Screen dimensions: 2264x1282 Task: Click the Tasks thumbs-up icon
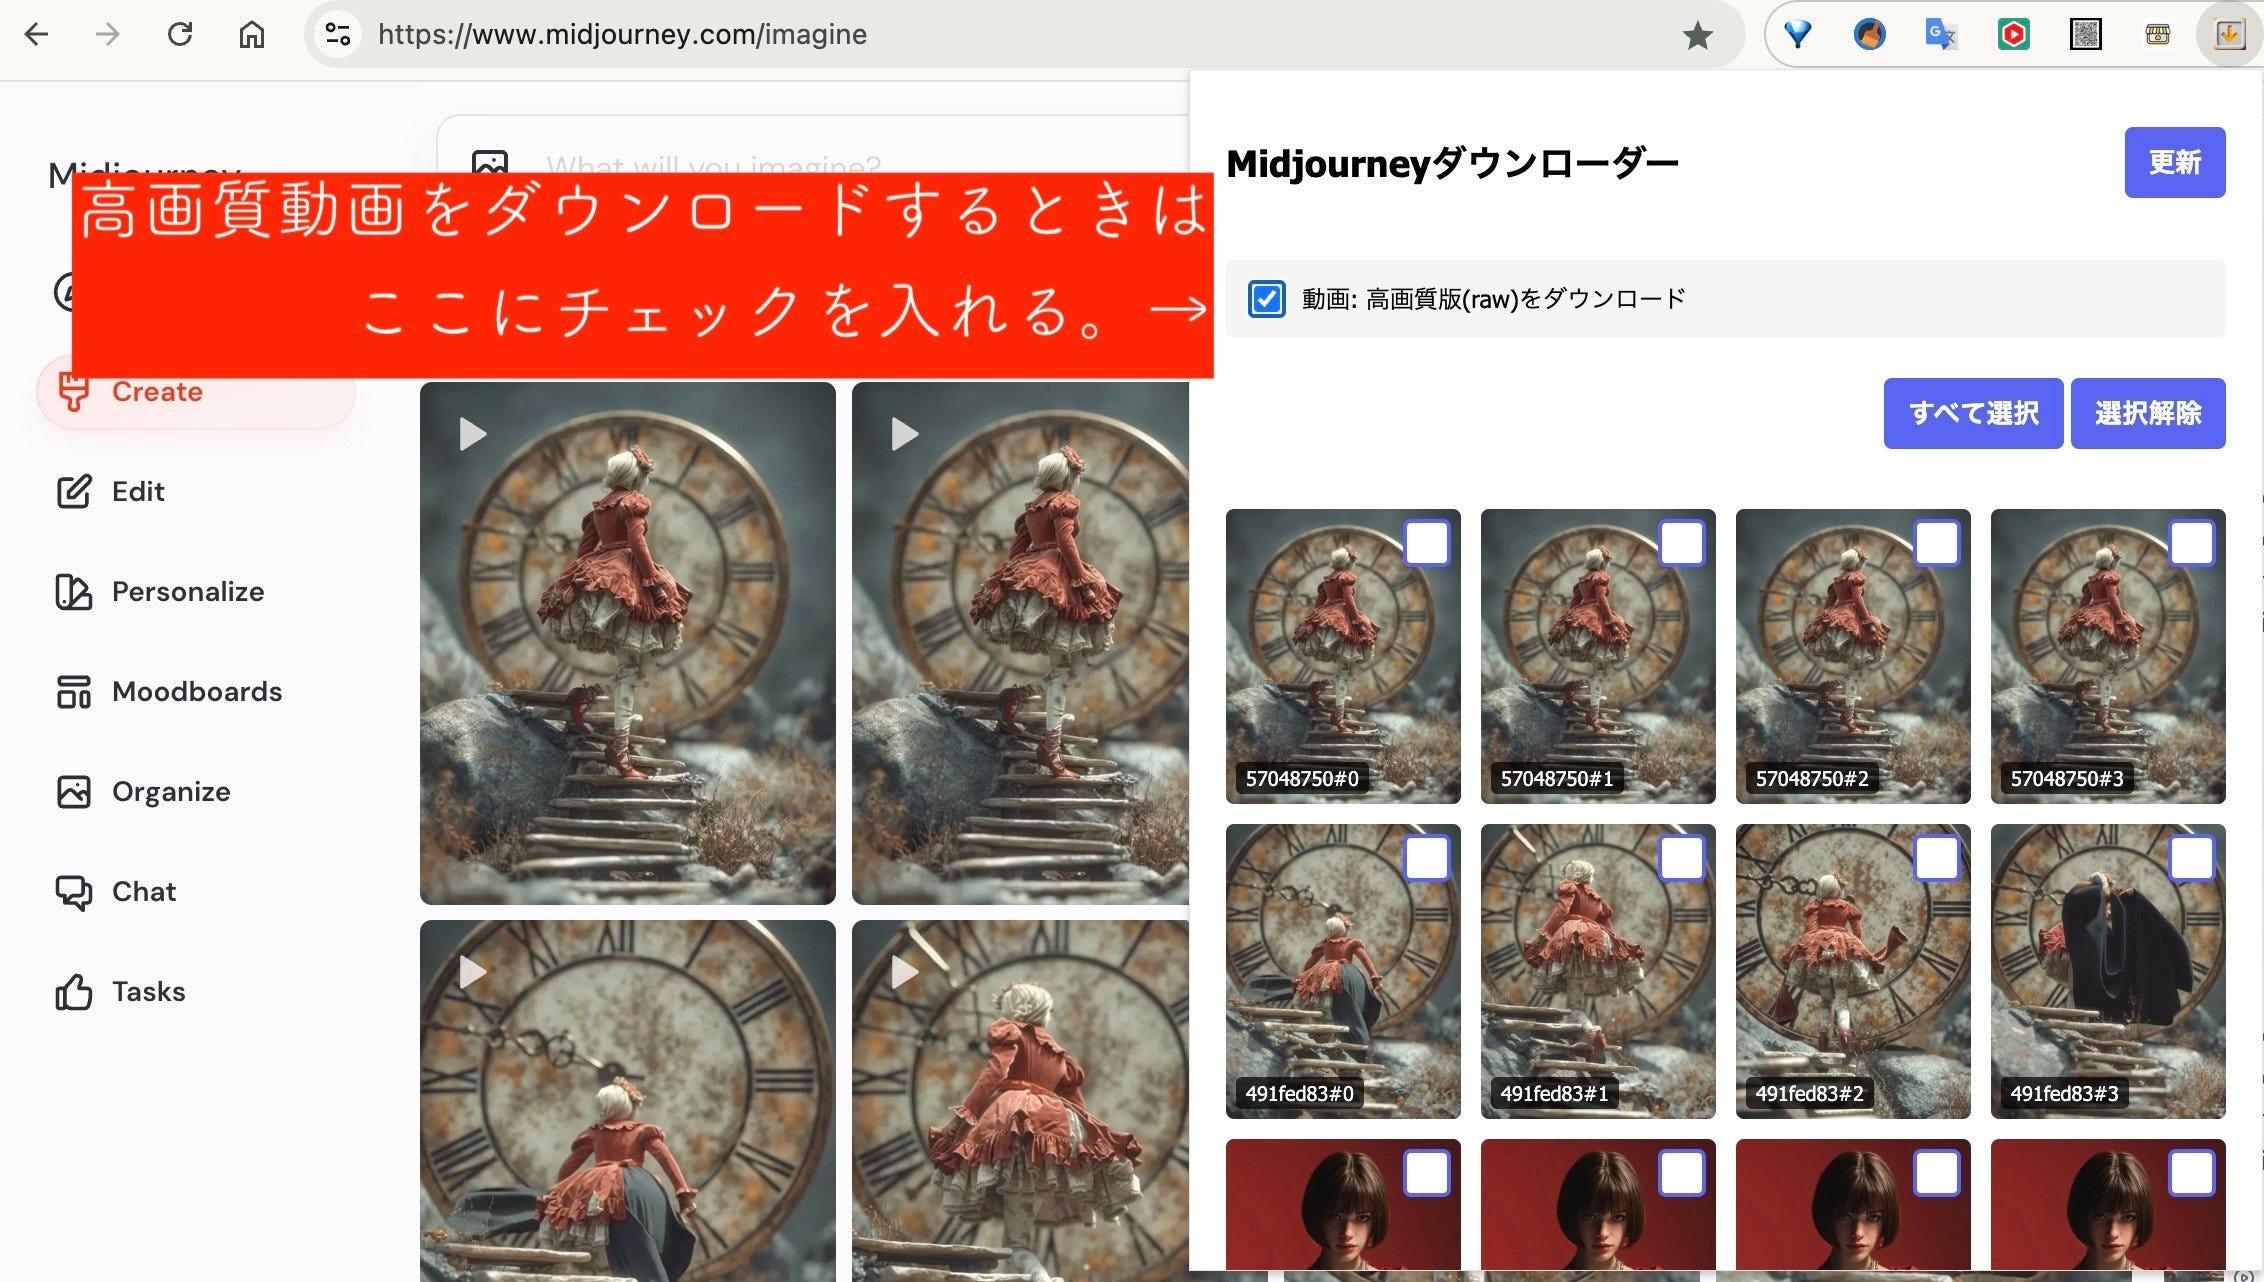coord(74,992)
